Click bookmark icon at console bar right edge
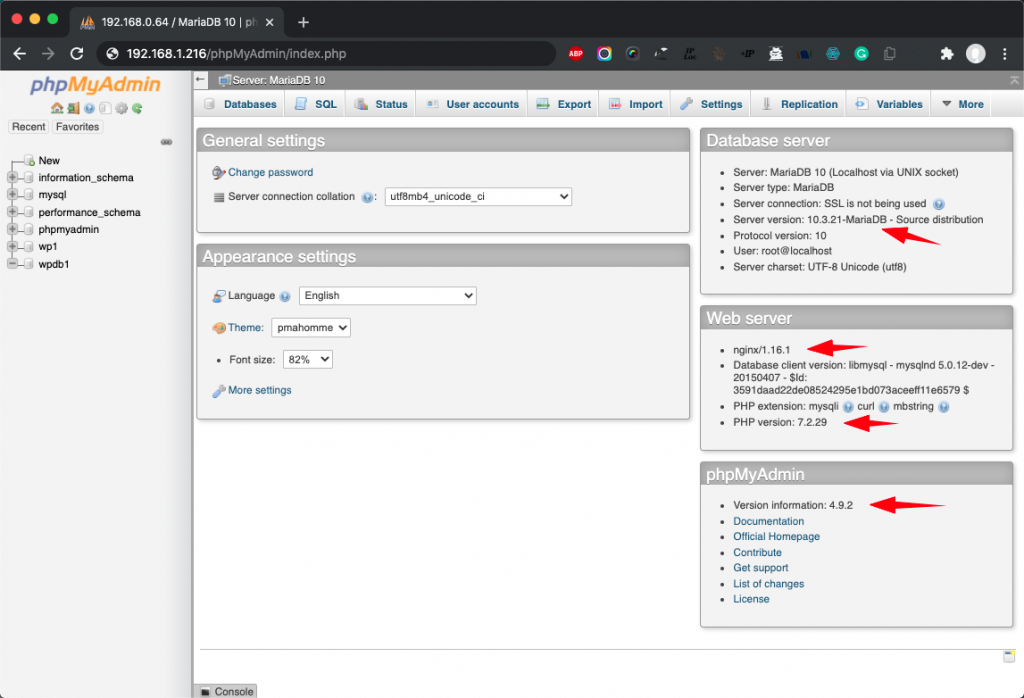1024x698 pixels. [1009, 656]
